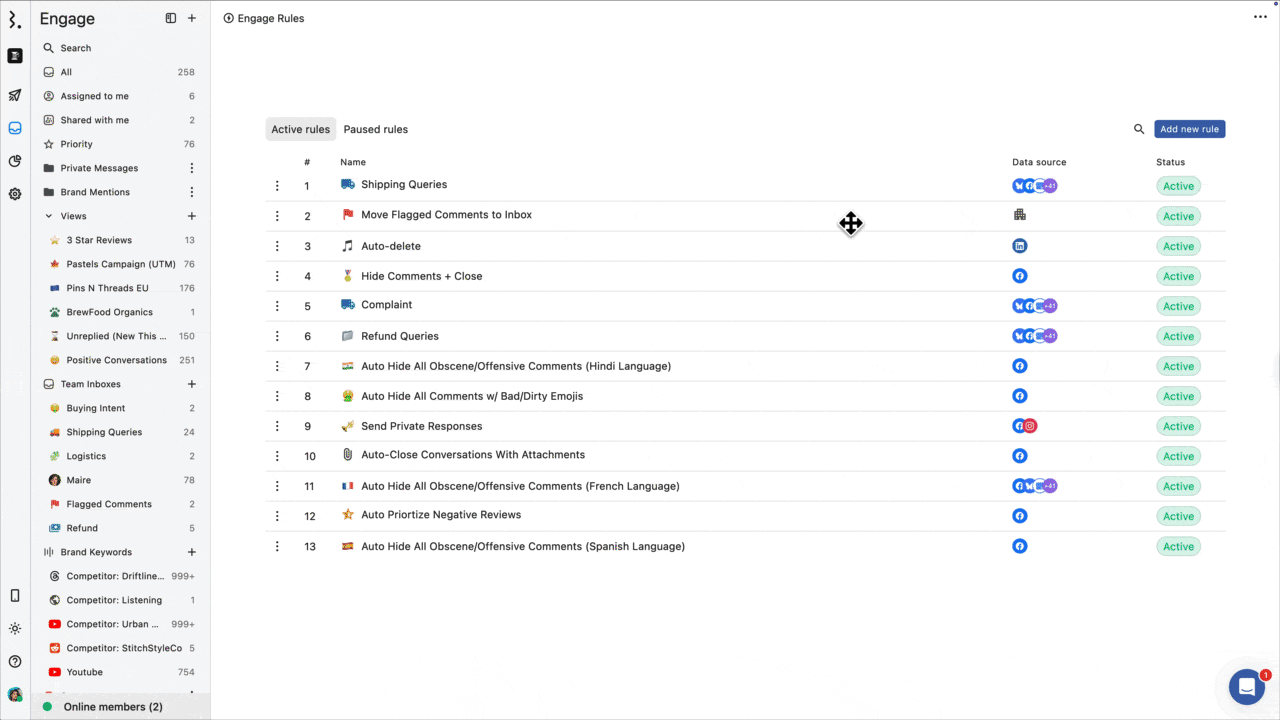
Task: Open the Send Private Responses rule
Action: (421, 426)
